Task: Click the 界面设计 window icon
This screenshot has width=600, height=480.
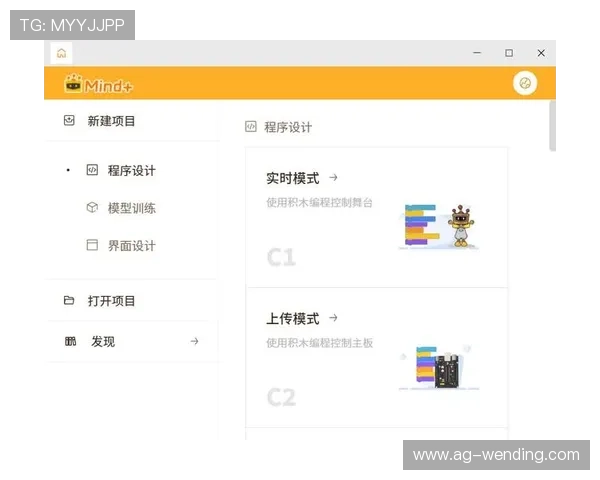Action: 92,245
